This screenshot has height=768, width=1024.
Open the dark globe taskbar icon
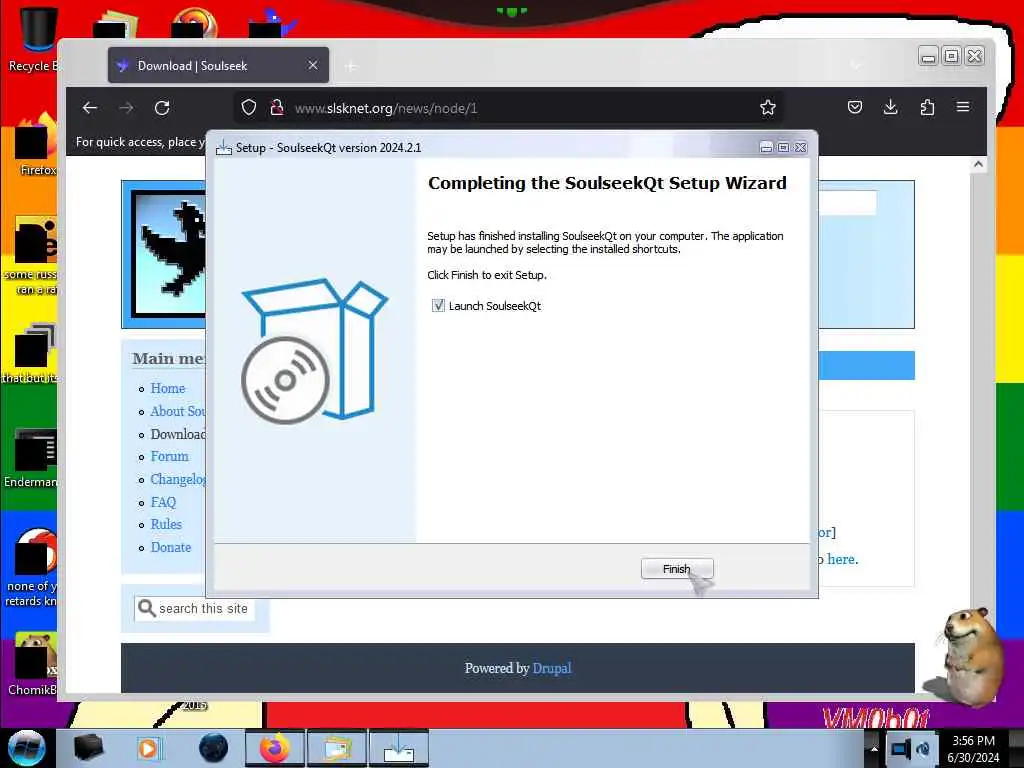(213, 748)
